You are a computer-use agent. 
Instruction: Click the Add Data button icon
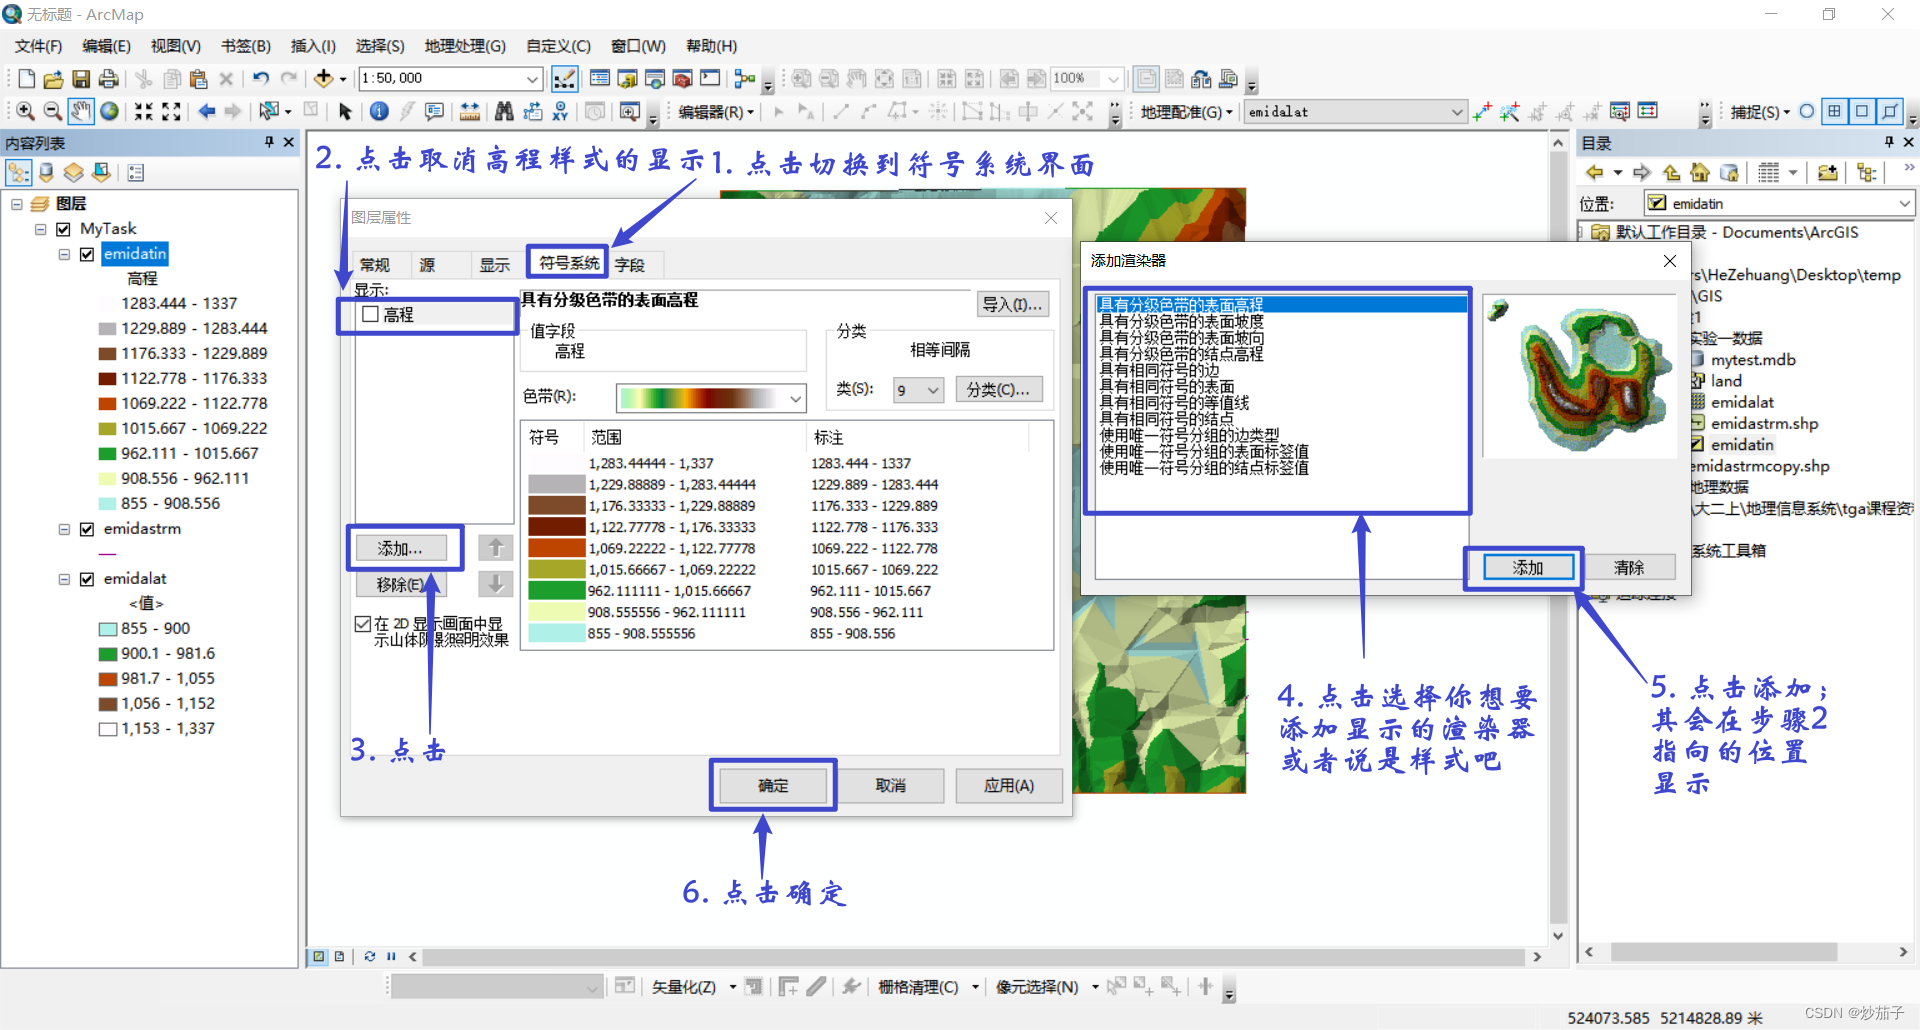coord(323,78)
